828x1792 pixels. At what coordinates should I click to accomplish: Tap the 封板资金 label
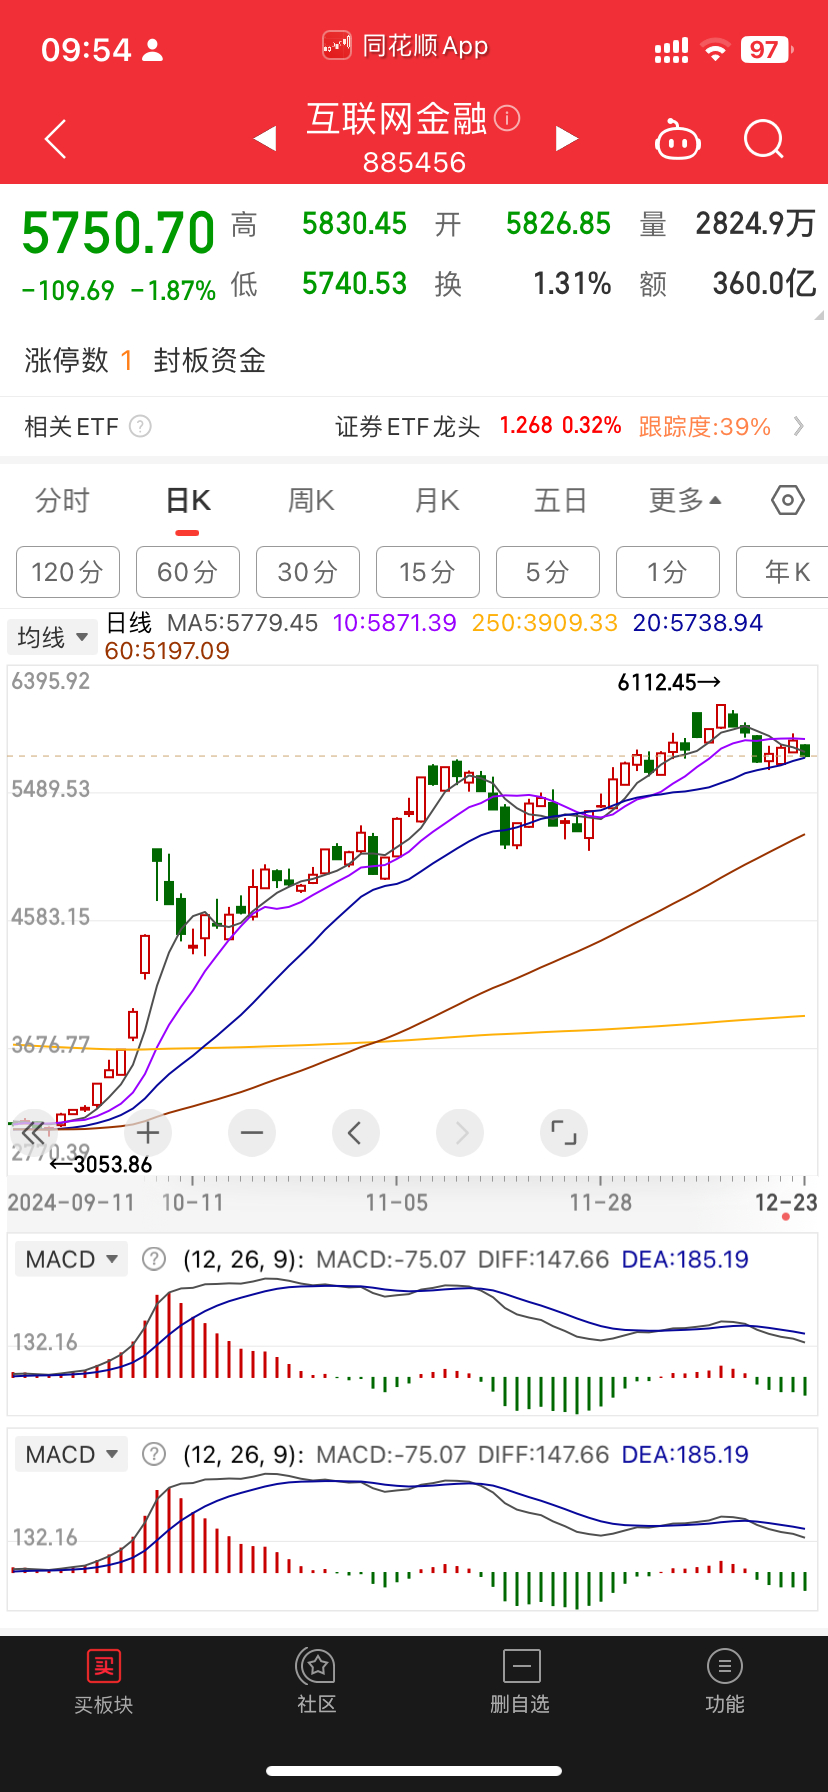[210, 360]
